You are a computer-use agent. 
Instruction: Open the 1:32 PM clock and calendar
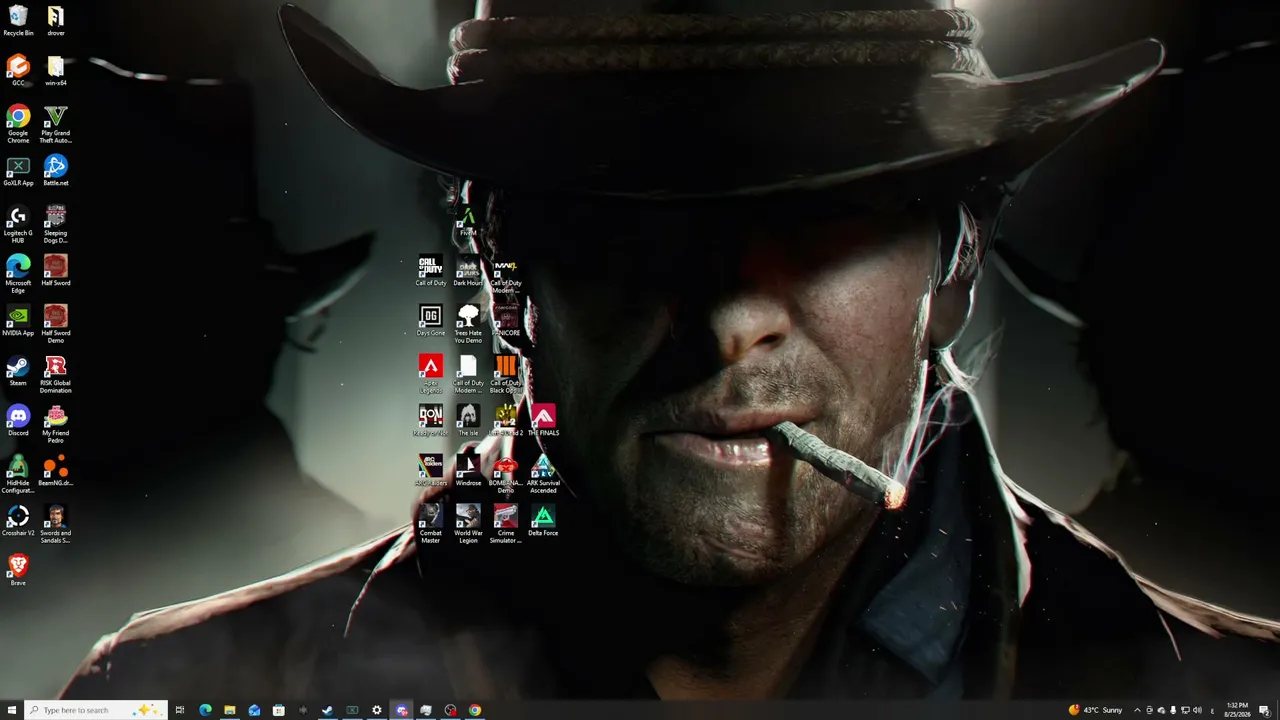pos(1237,710)
